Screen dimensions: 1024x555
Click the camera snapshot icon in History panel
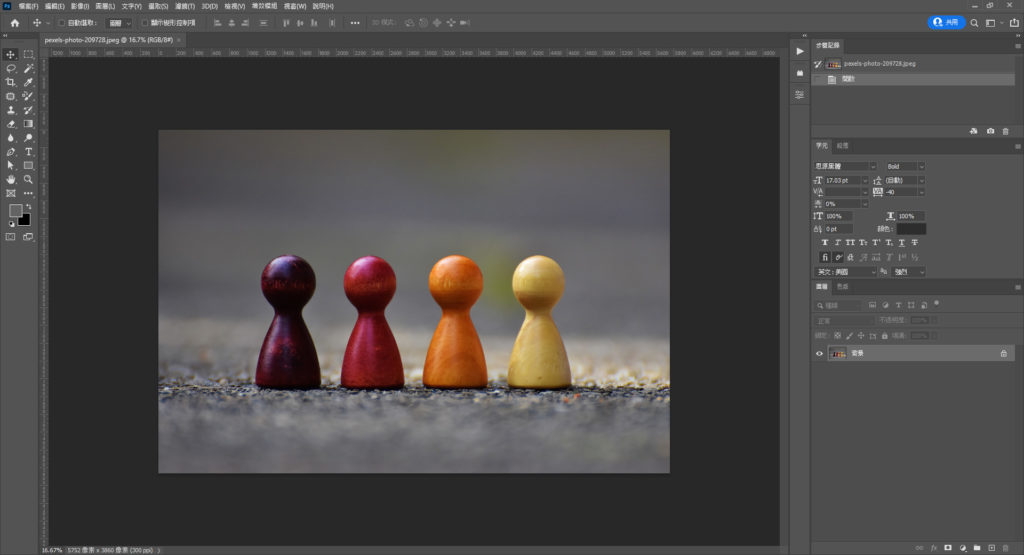click(990, 131)
